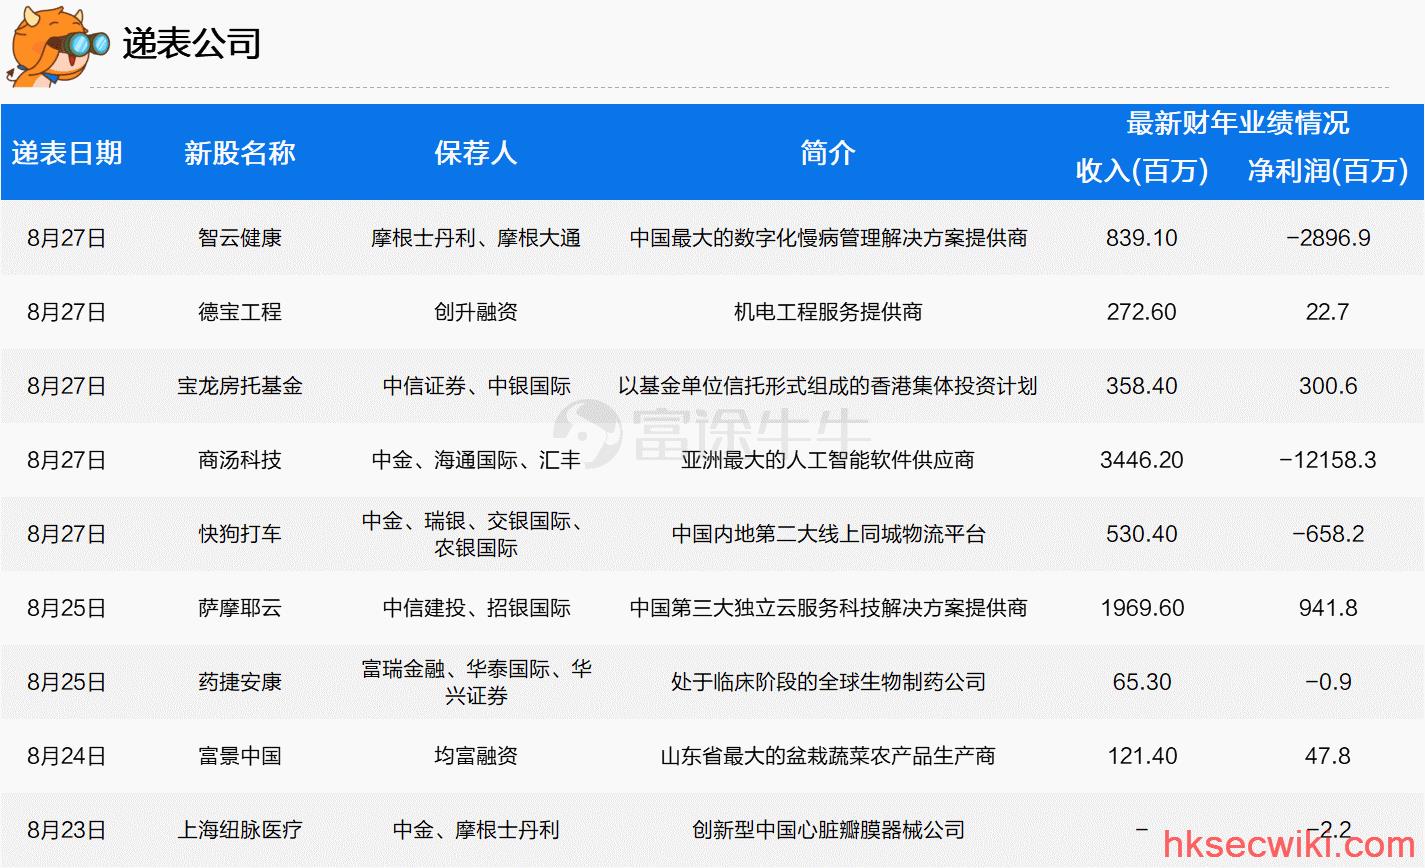
Task: Click revenue value 65.30
Action: [x=1142, y=682]
